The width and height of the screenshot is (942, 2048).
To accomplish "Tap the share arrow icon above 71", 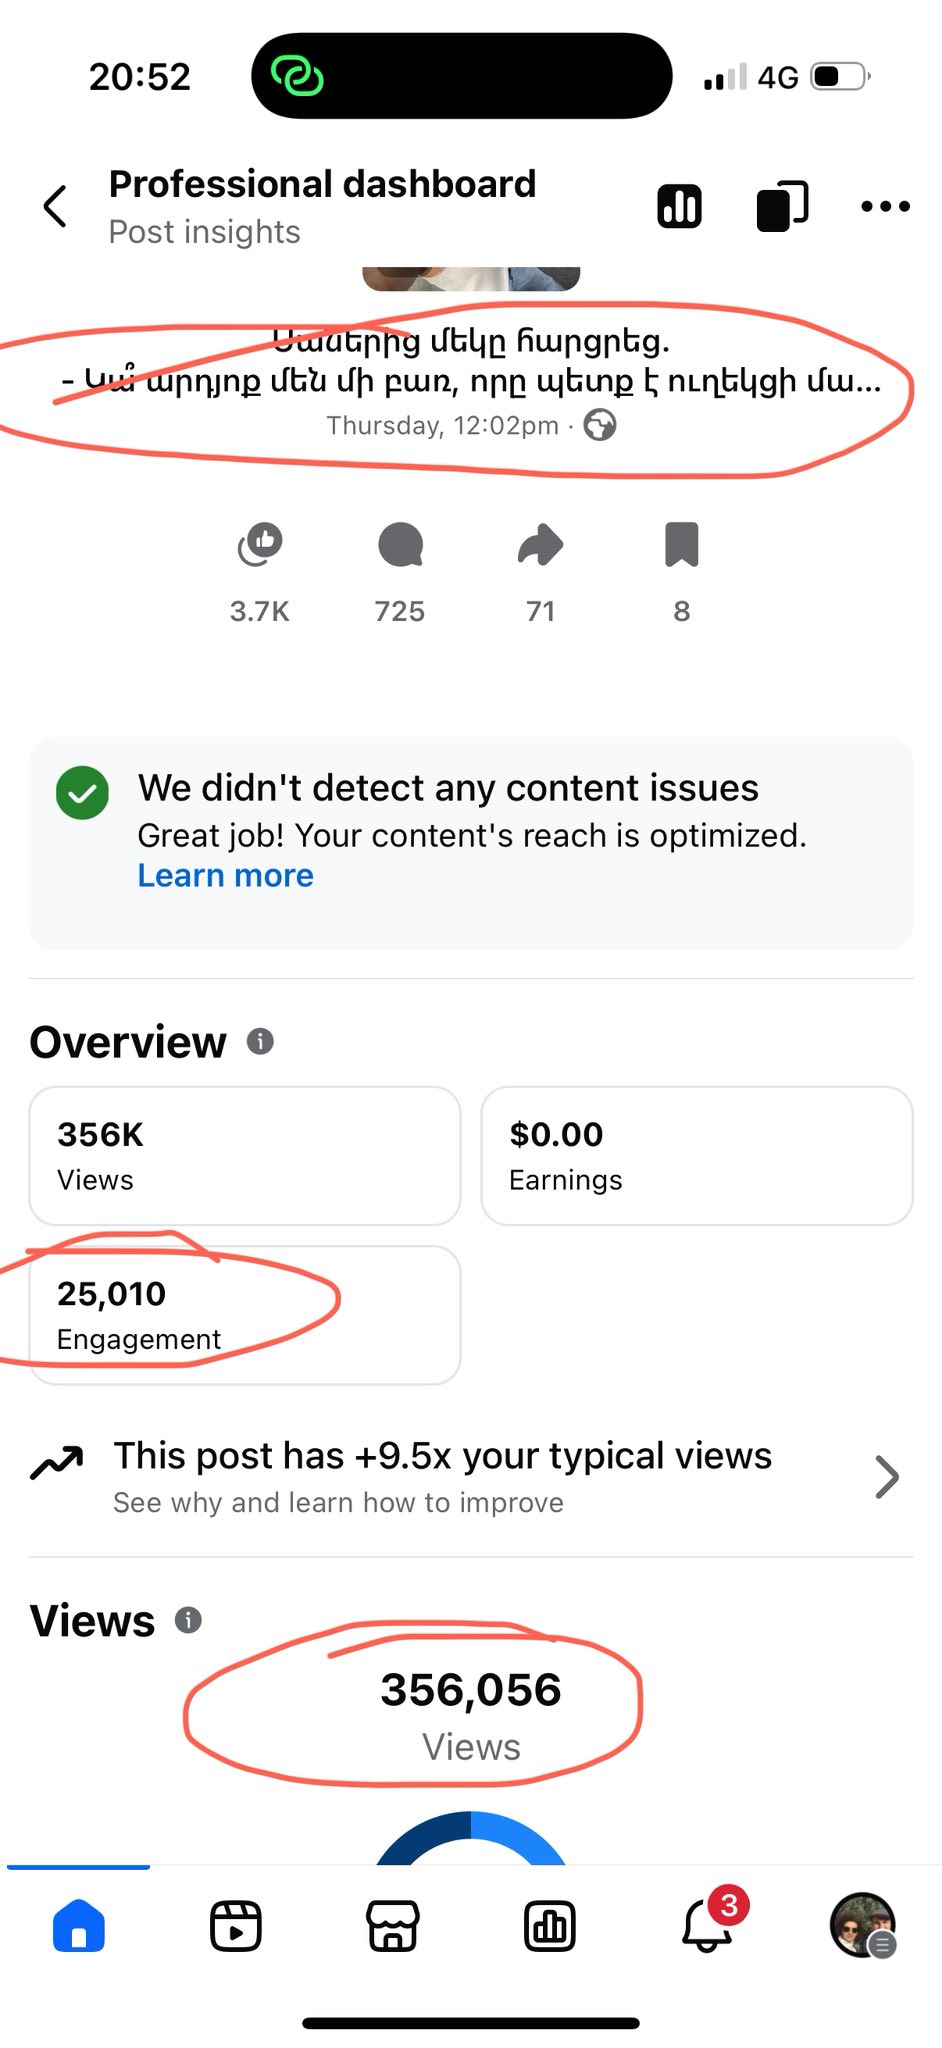I will pyautogui.click(x=541, y=546).
